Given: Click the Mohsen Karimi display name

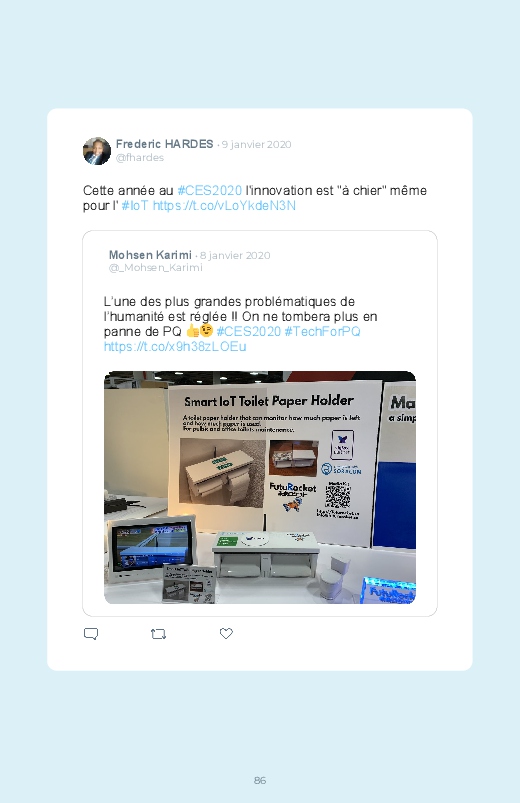Looking at the screenshot, I should click(x=150, y=255).
